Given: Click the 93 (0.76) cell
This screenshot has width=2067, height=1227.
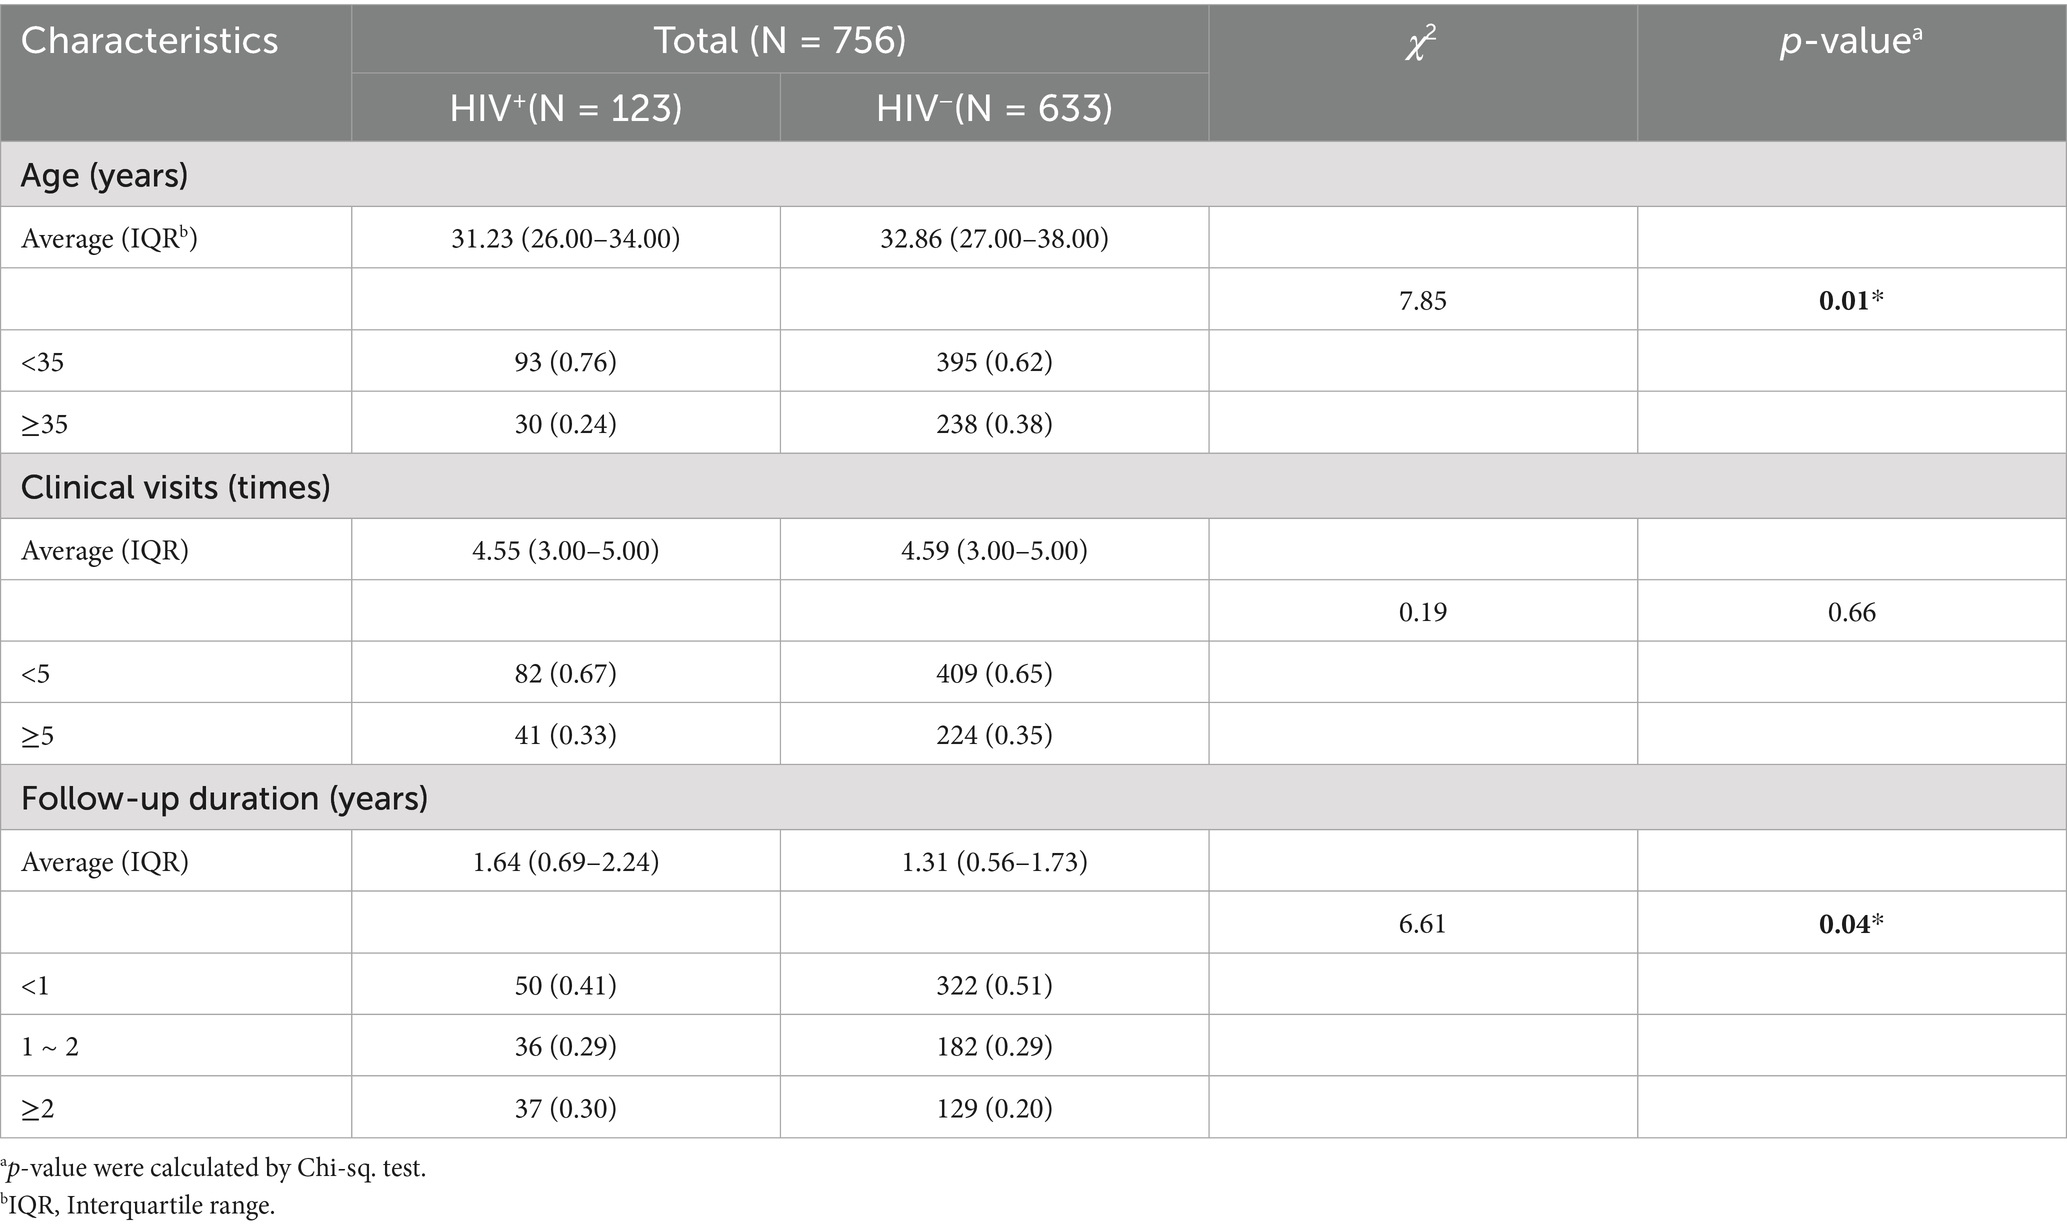Looking at the screenshot, I should tap(565, 362).
